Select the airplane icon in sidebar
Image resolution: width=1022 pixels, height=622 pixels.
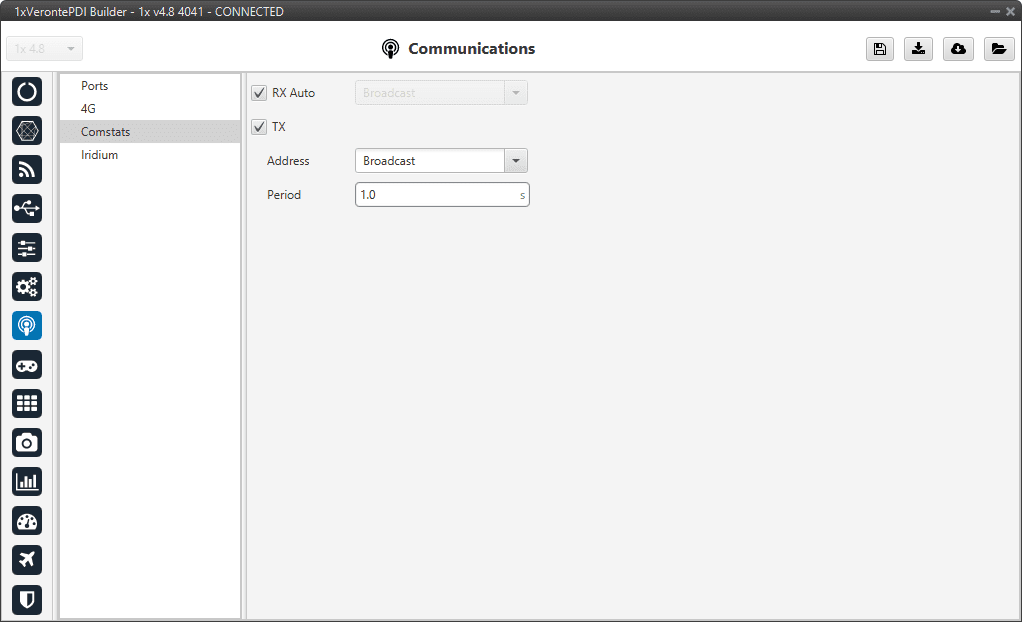coord(27,560)
